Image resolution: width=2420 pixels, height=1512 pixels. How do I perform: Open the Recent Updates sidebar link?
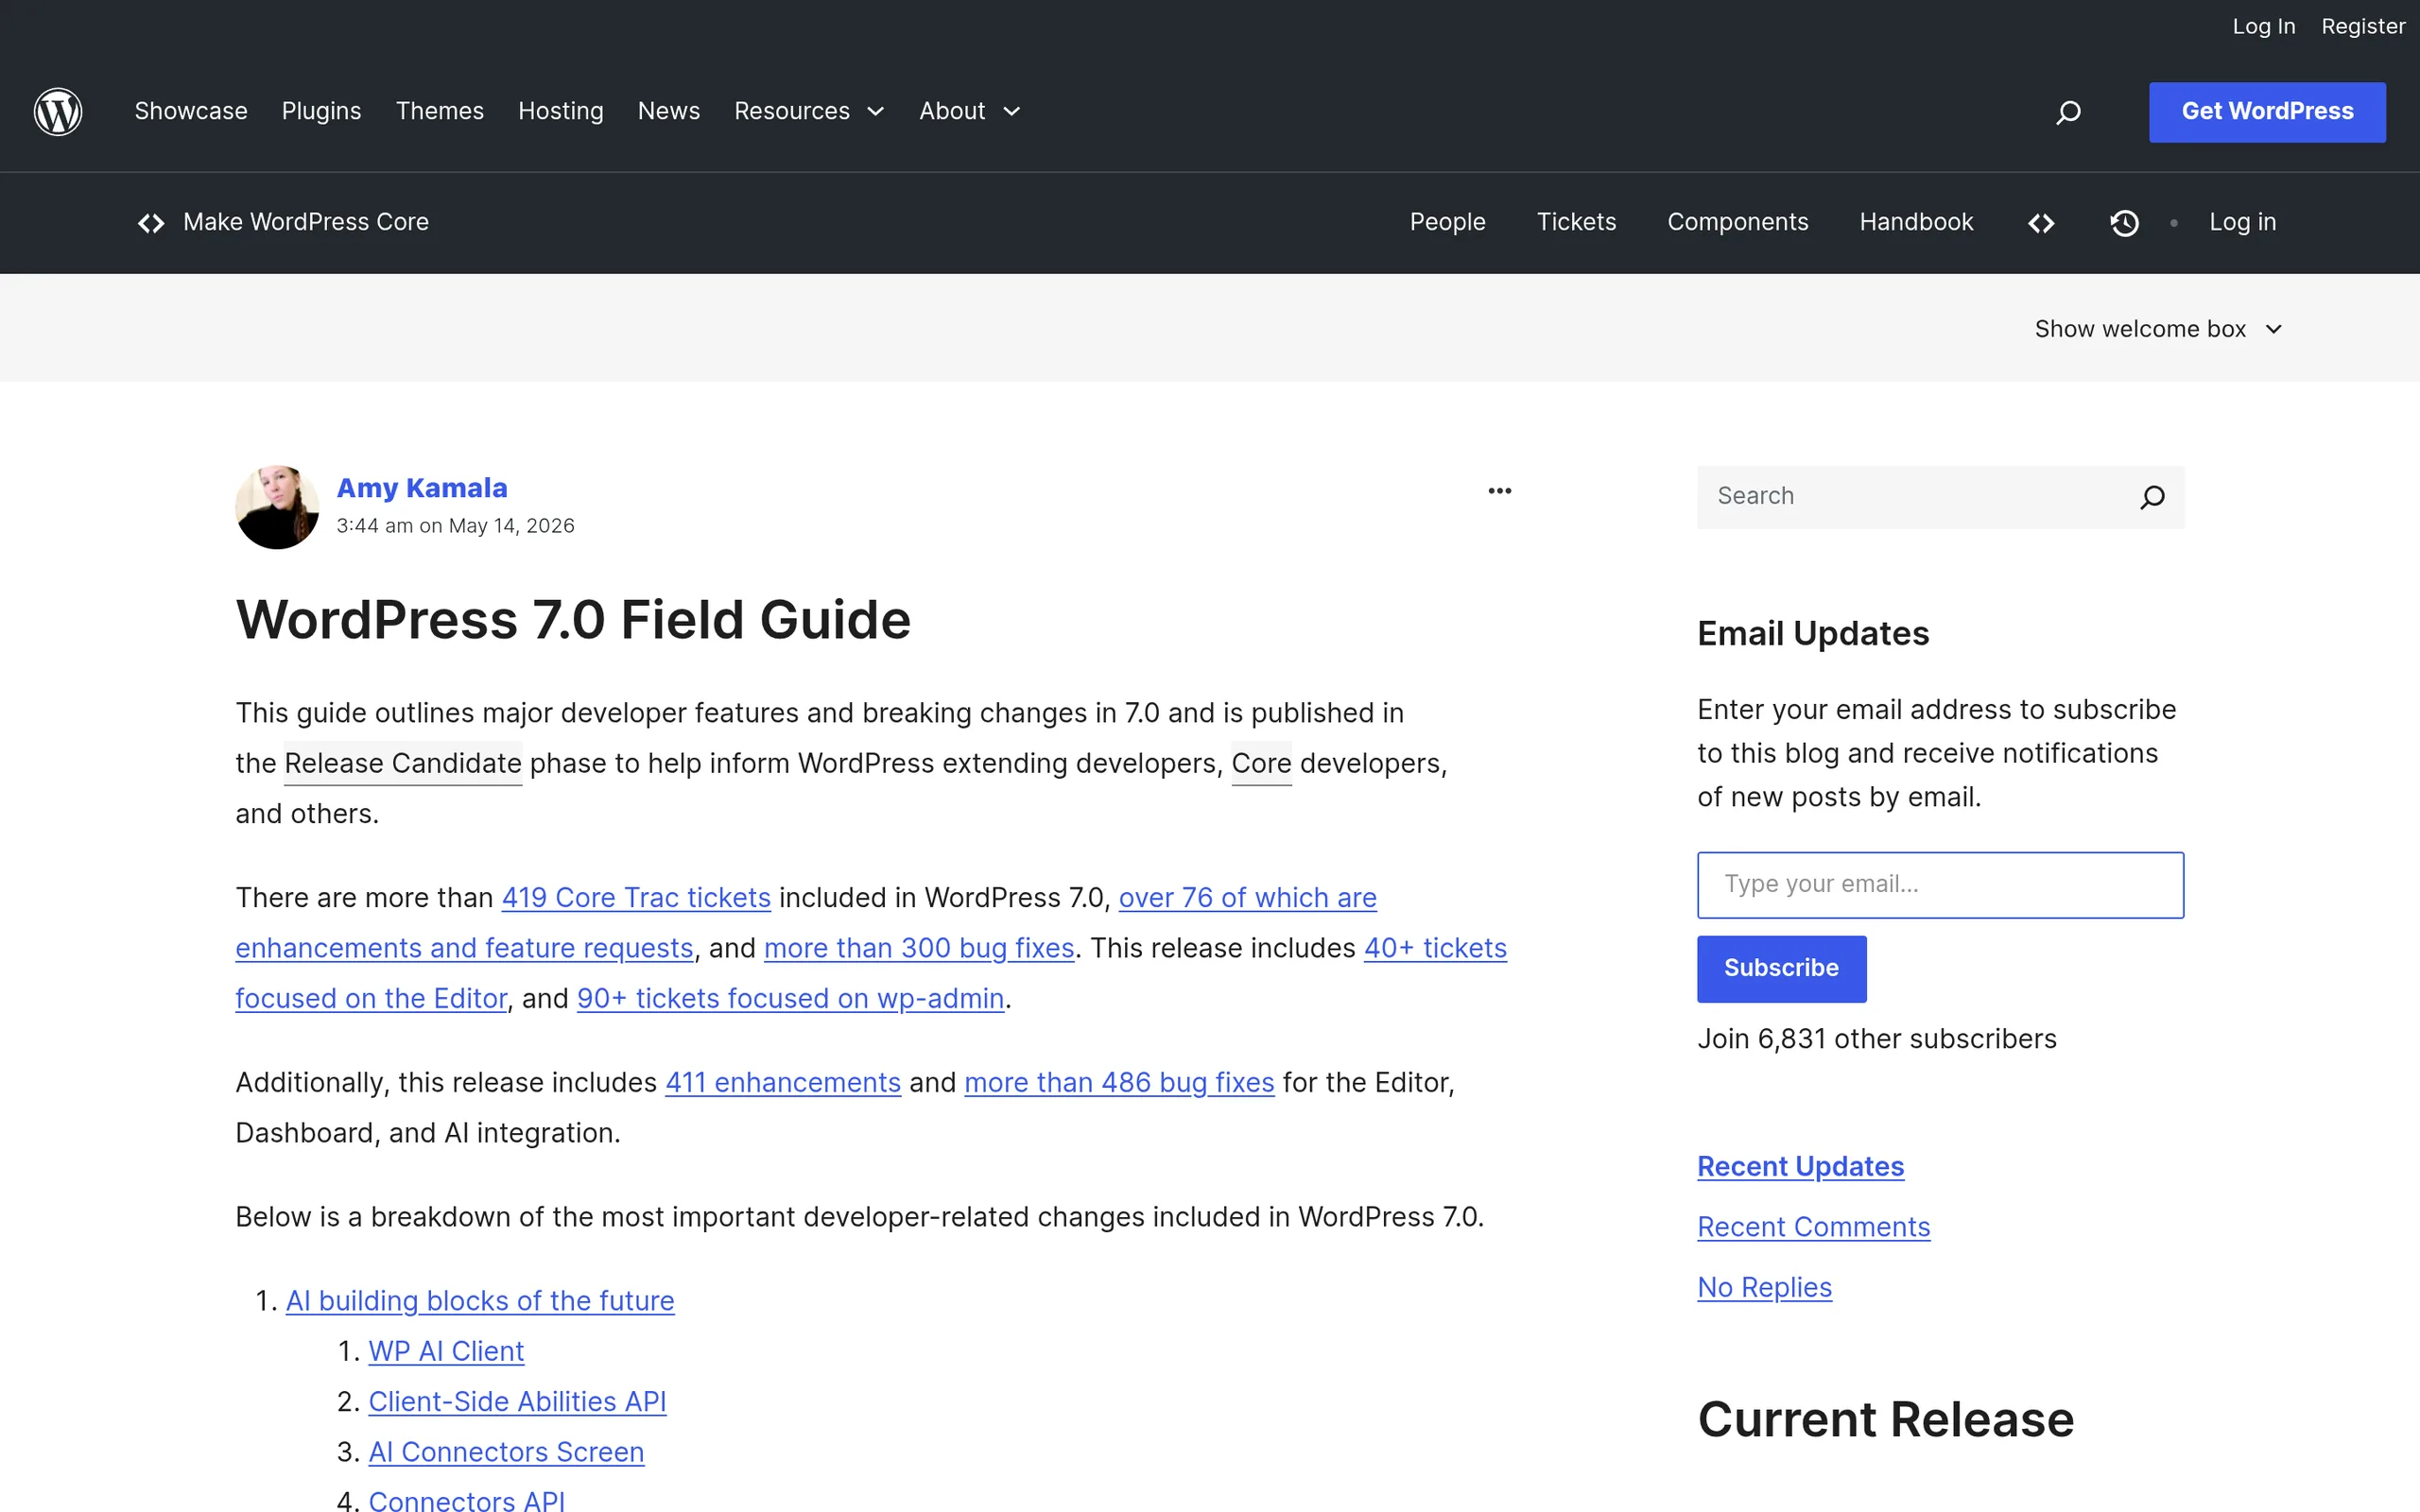tap(1800, 1167)
